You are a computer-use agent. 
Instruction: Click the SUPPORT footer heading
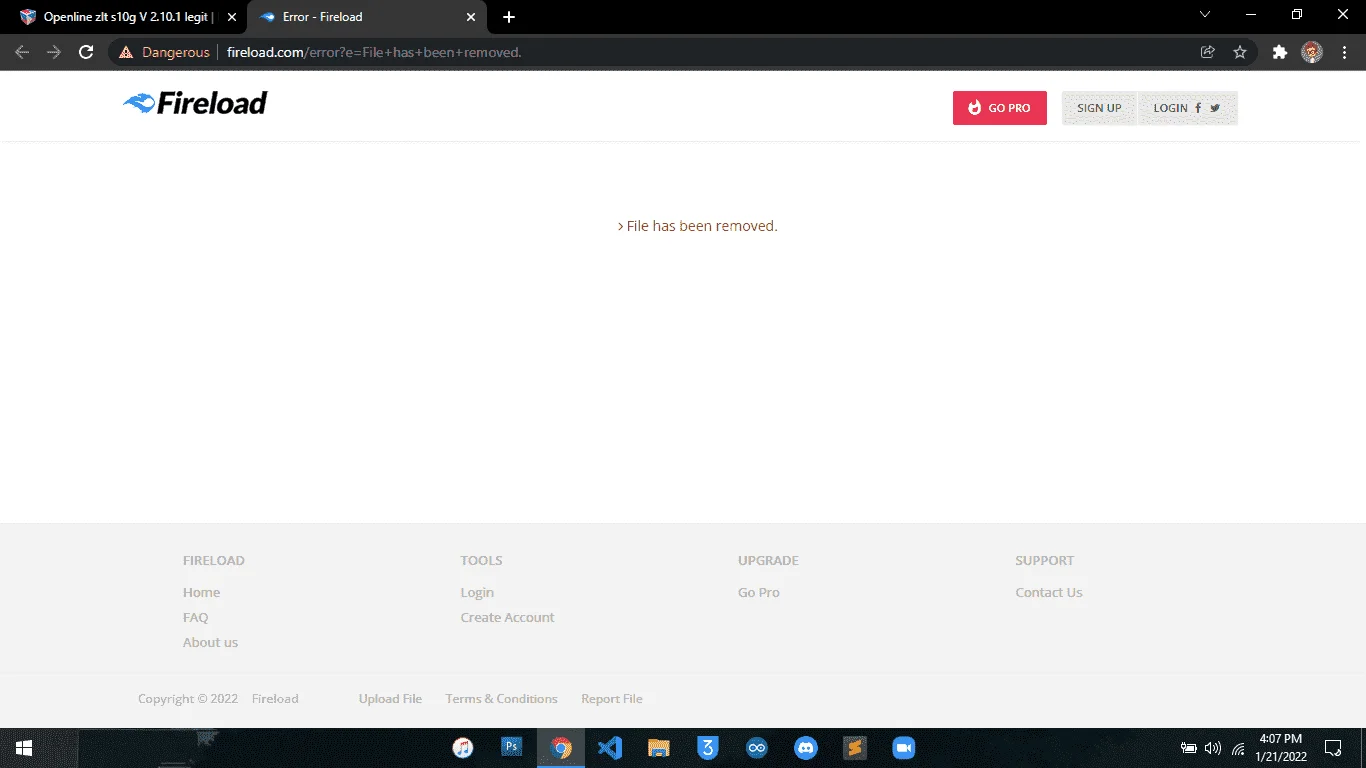click(1045, 560)
